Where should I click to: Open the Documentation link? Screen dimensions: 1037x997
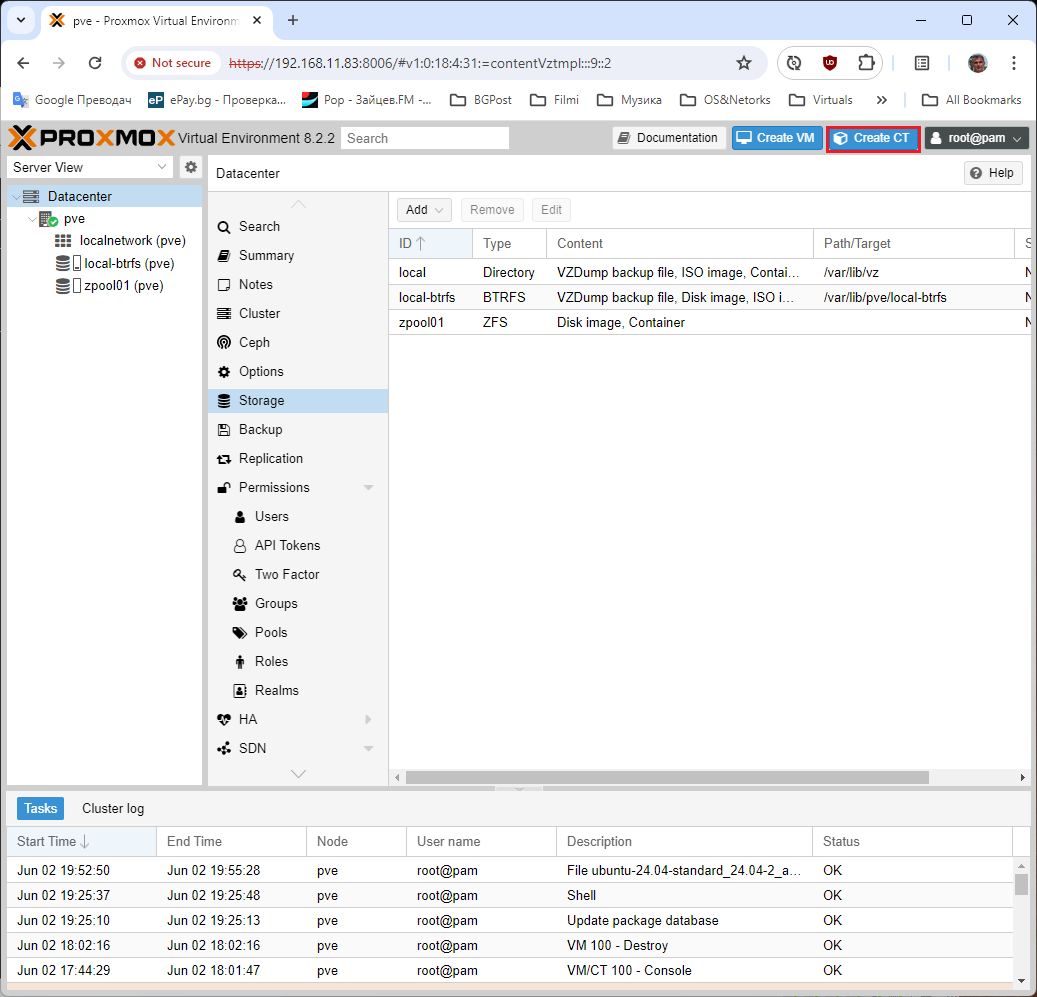click(669, 138)
